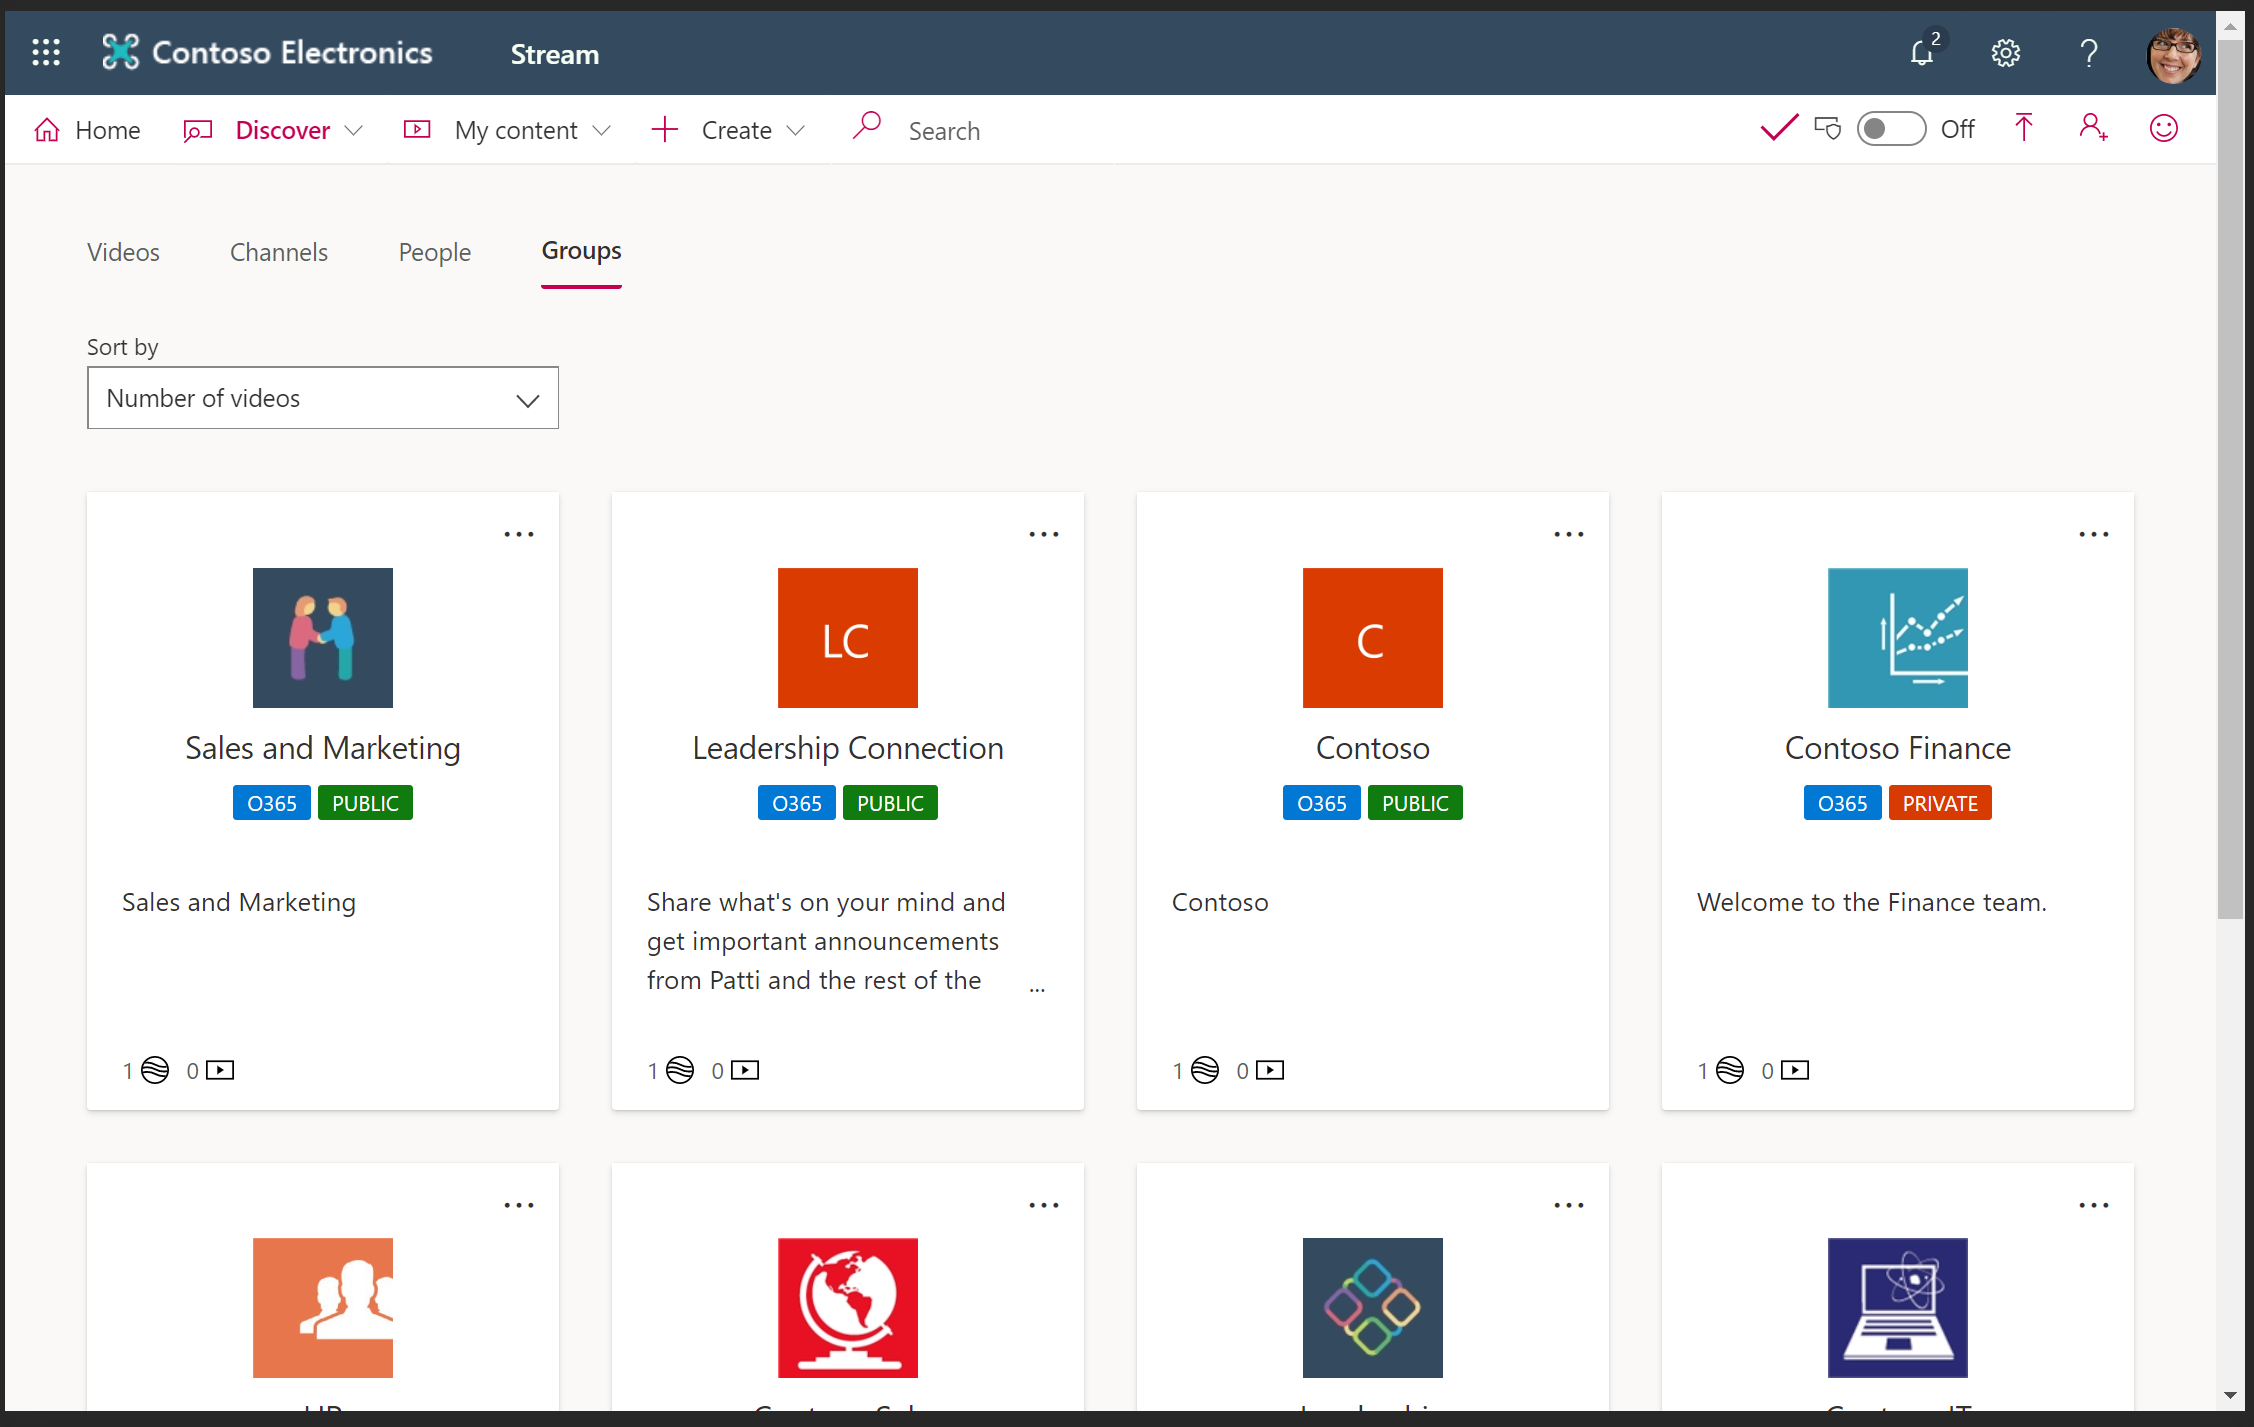Viewport: 2254px width, 1427px height.
Task: Open more options on the laptop icon group card
Action: (2094, 1205)
